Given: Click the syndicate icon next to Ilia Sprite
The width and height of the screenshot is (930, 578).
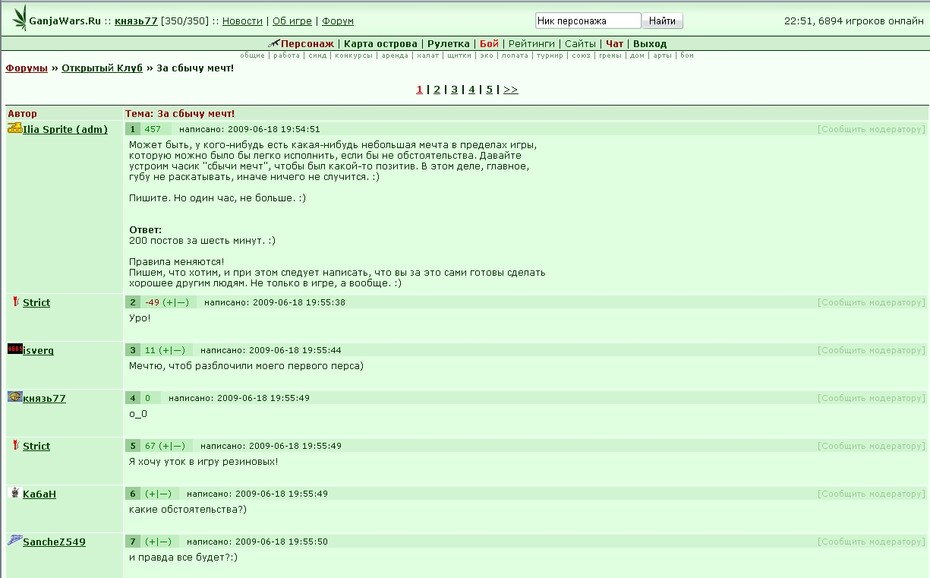Looking at the screenshot, I should 15,127.
